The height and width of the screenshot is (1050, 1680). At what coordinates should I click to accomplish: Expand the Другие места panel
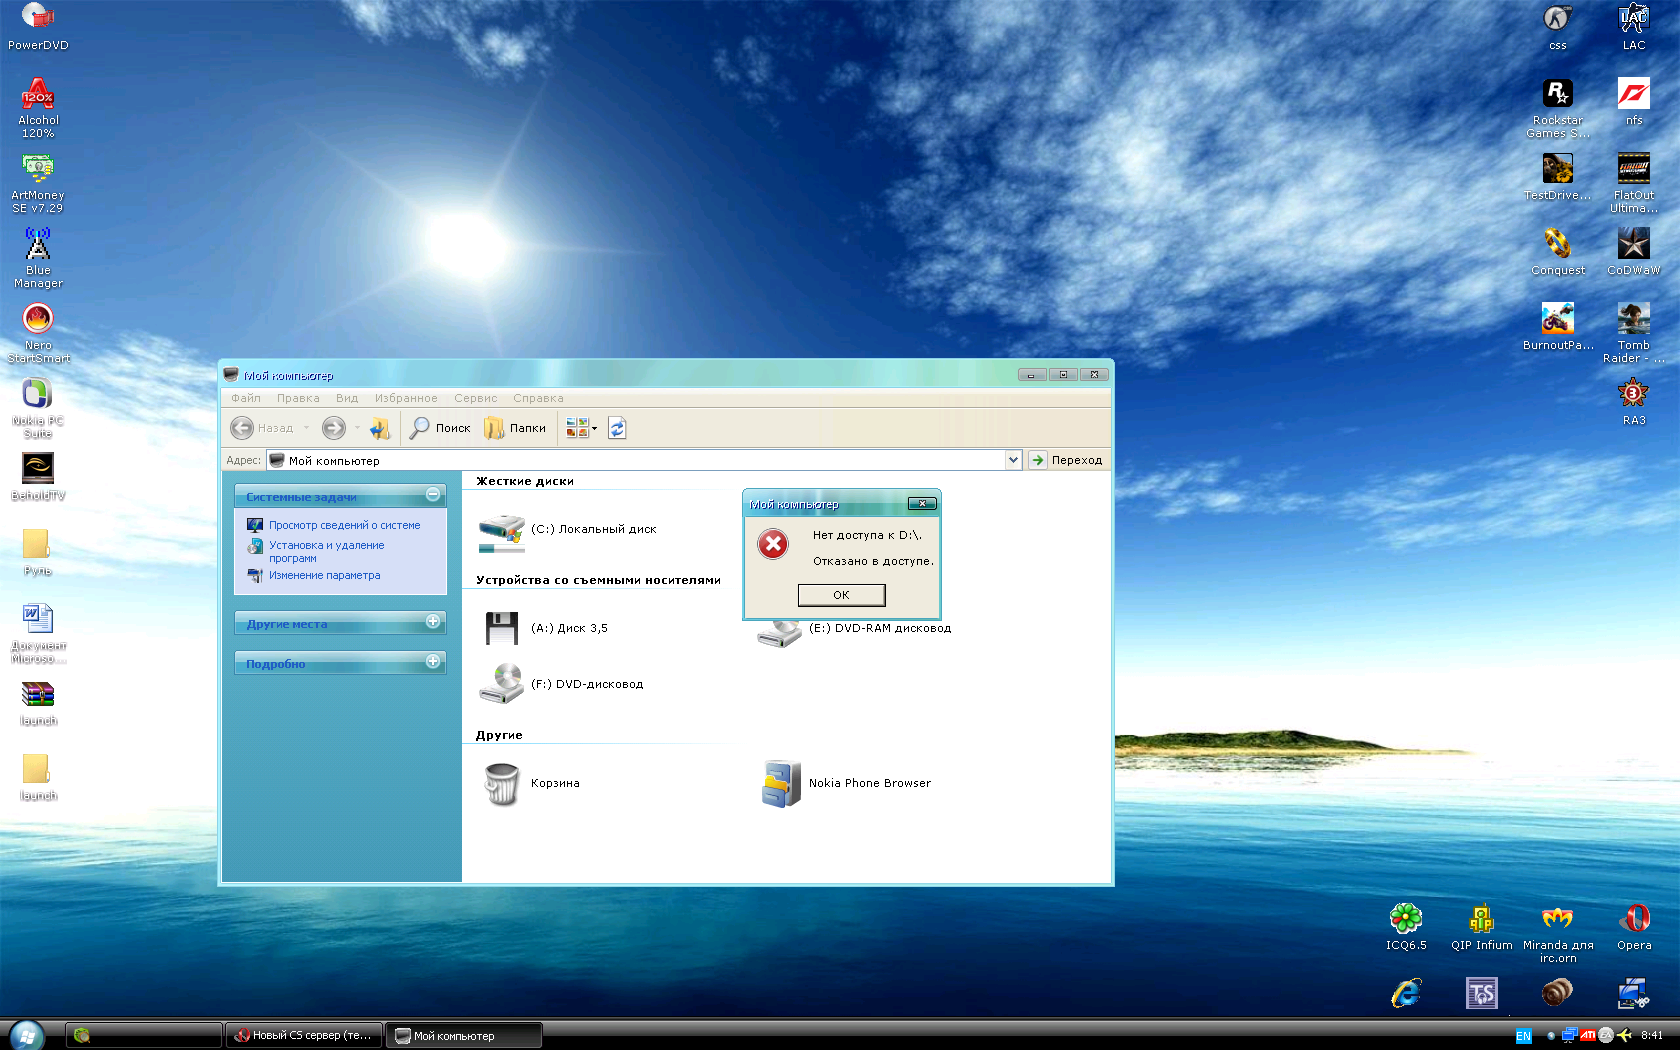[433, 622]
